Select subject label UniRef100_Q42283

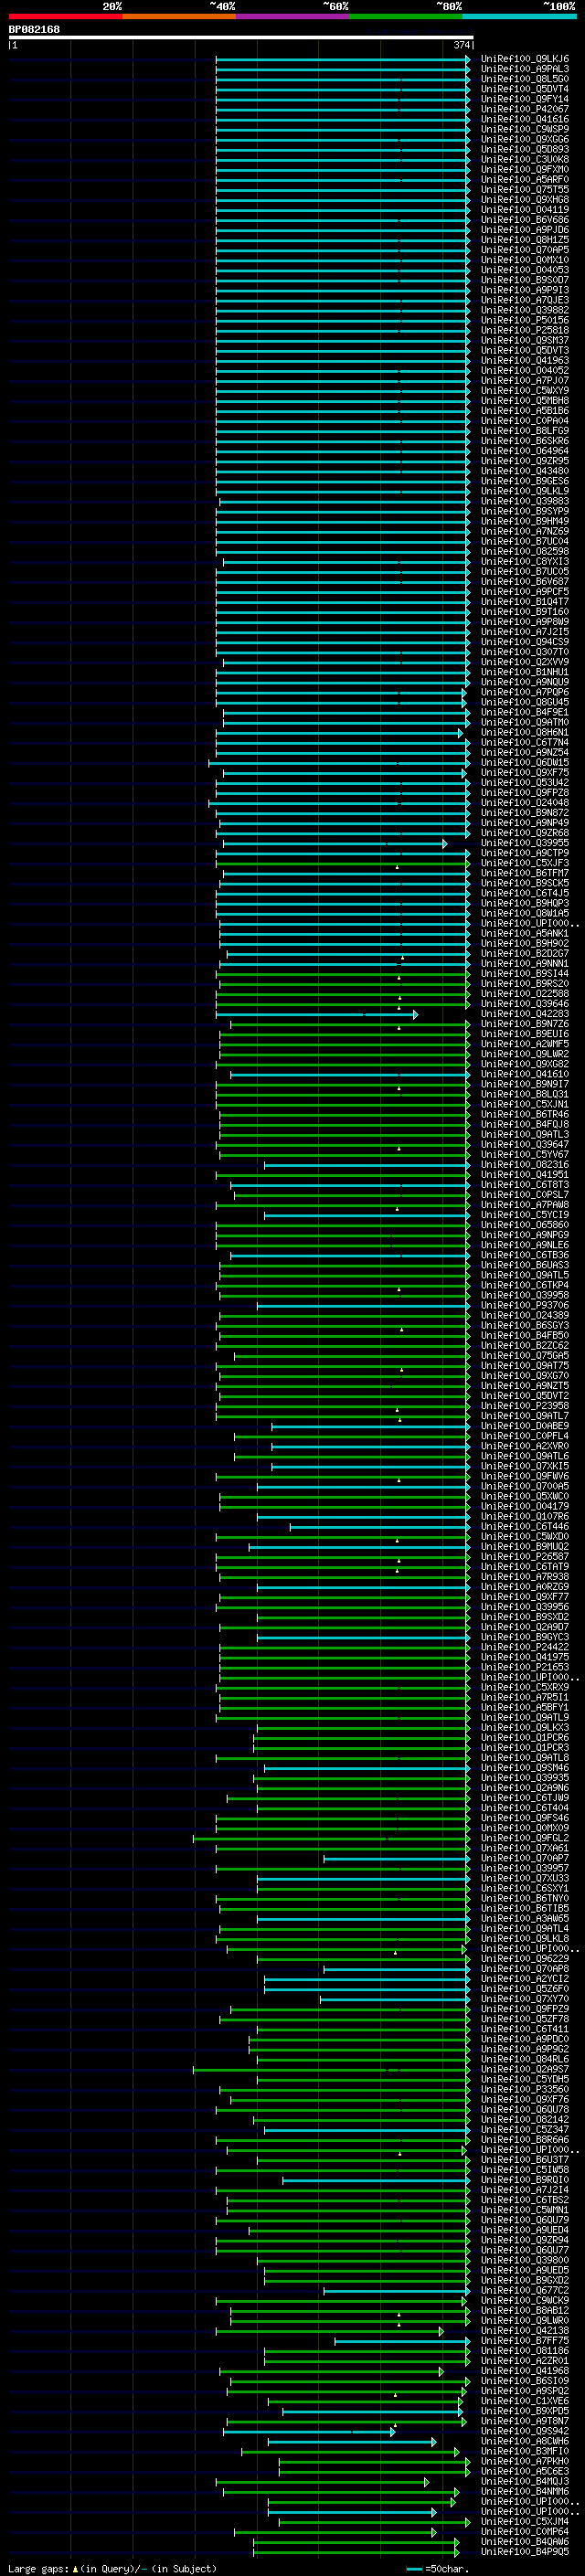pyautogui.click(x=525, y=1014)
